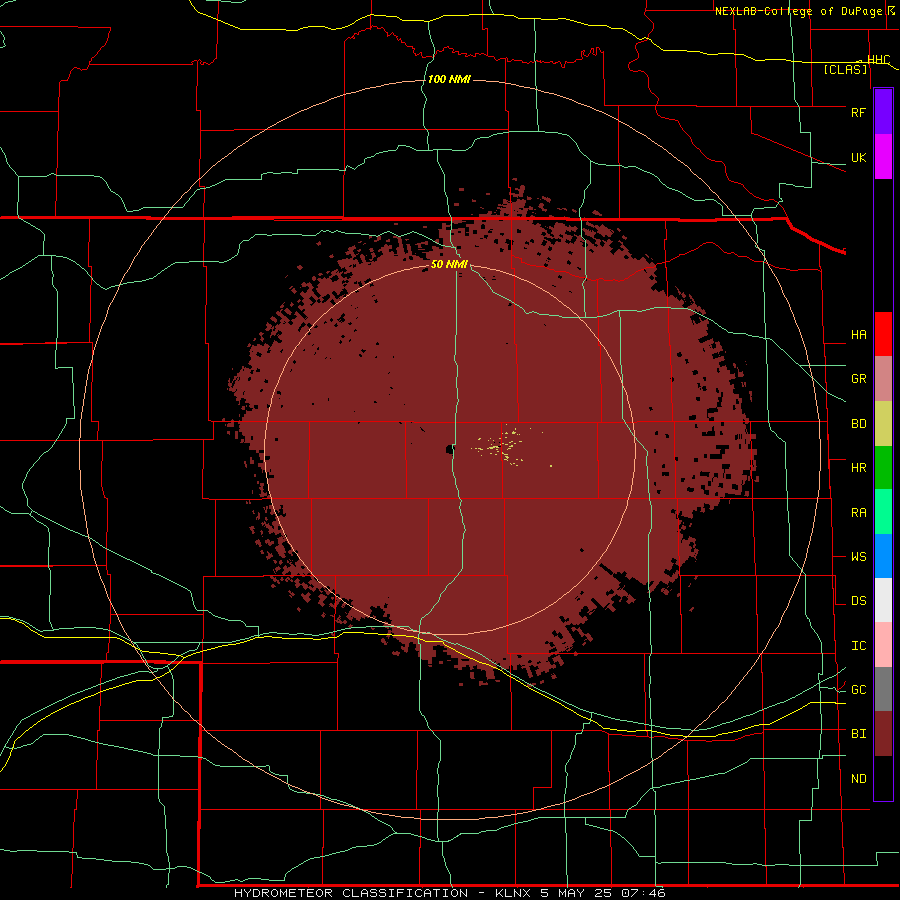Click the HYDROMETEOR CLASSIFICATION caption text

pyautogui.click(x=351, y=893)
